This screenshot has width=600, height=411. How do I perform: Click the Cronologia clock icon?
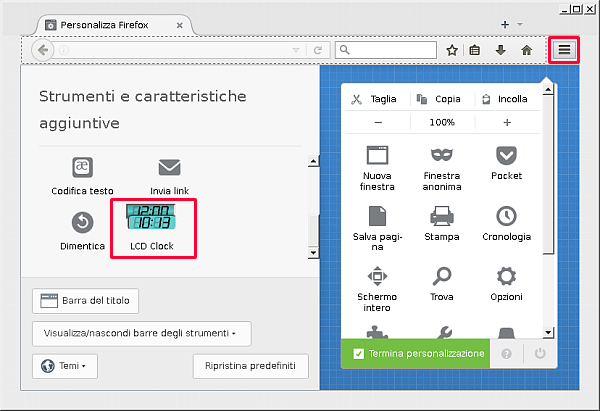tap(506, 216)
